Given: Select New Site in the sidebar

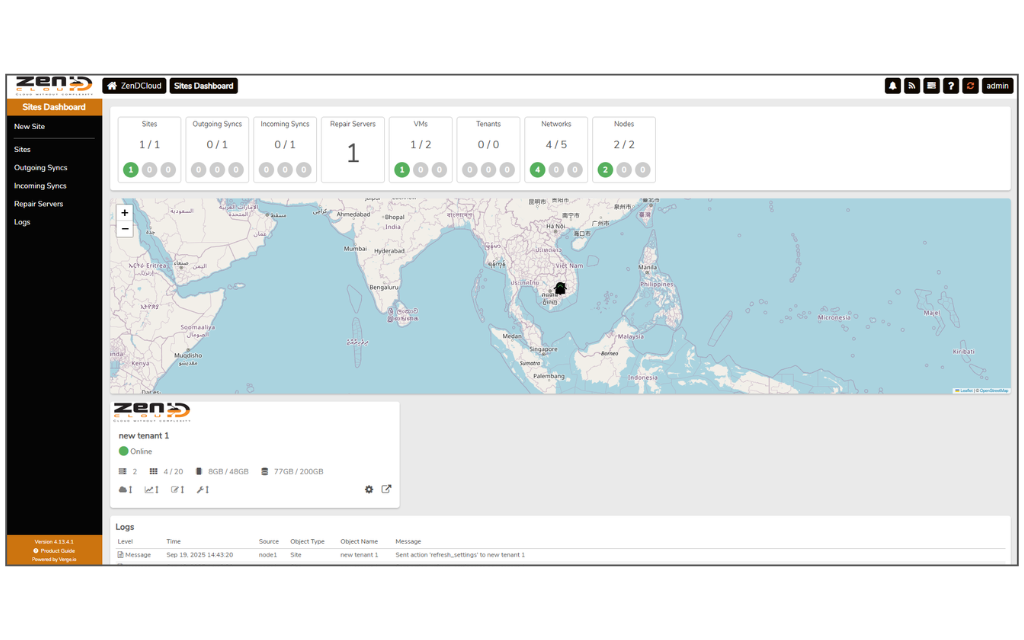Looking at the screenshot, I should 29,127.
